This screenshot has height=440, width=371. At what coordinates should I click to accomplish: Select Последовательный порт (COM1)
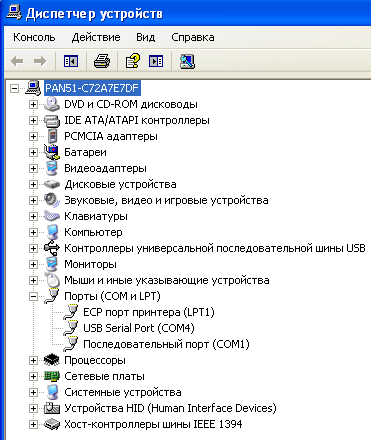coord(166,344)
